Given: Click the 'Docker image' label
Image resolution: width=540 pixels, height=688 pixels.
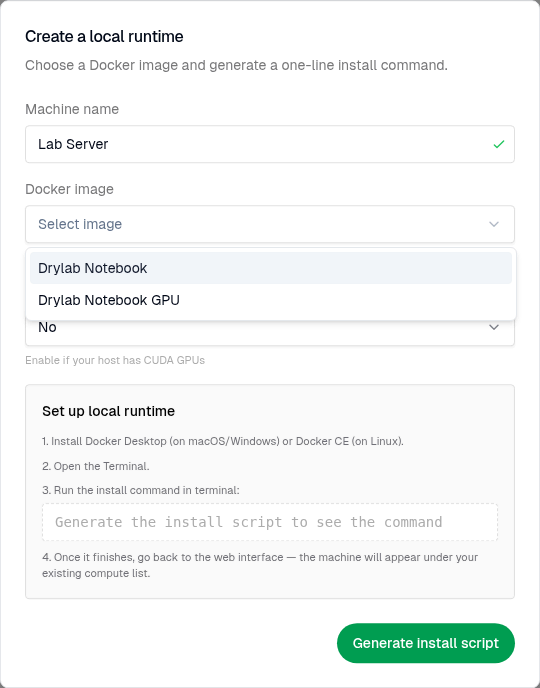Looking at the screenshot, I should [69, 189].
